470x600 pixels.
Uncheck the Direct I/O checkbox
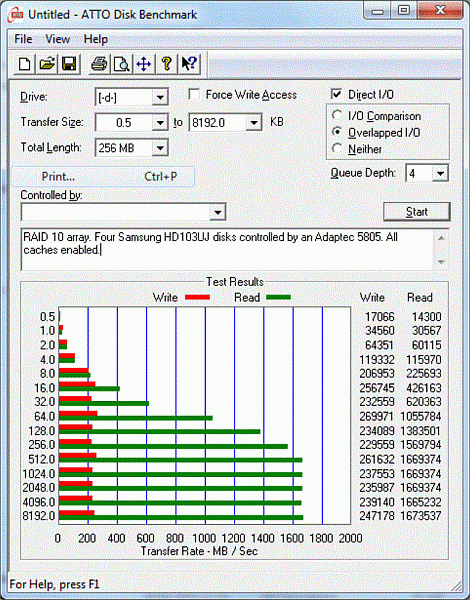point(336,94)
